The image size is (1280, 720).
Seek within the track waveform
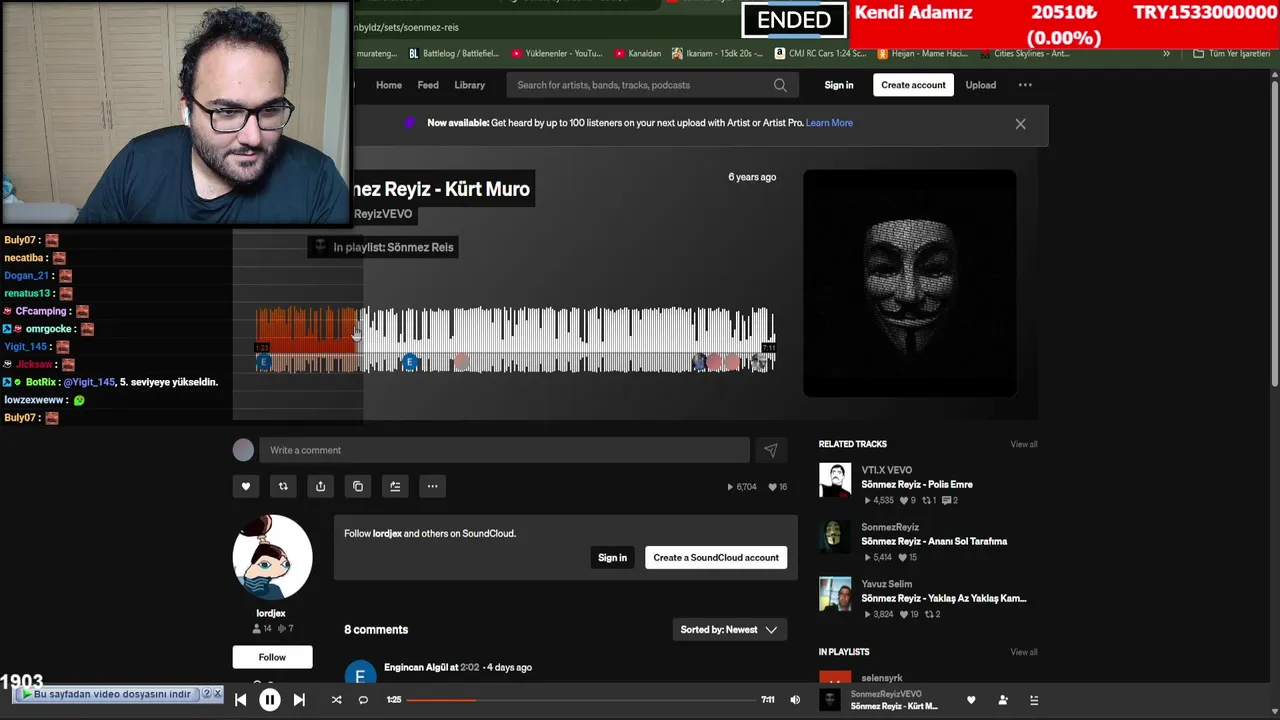pos(515,338)
